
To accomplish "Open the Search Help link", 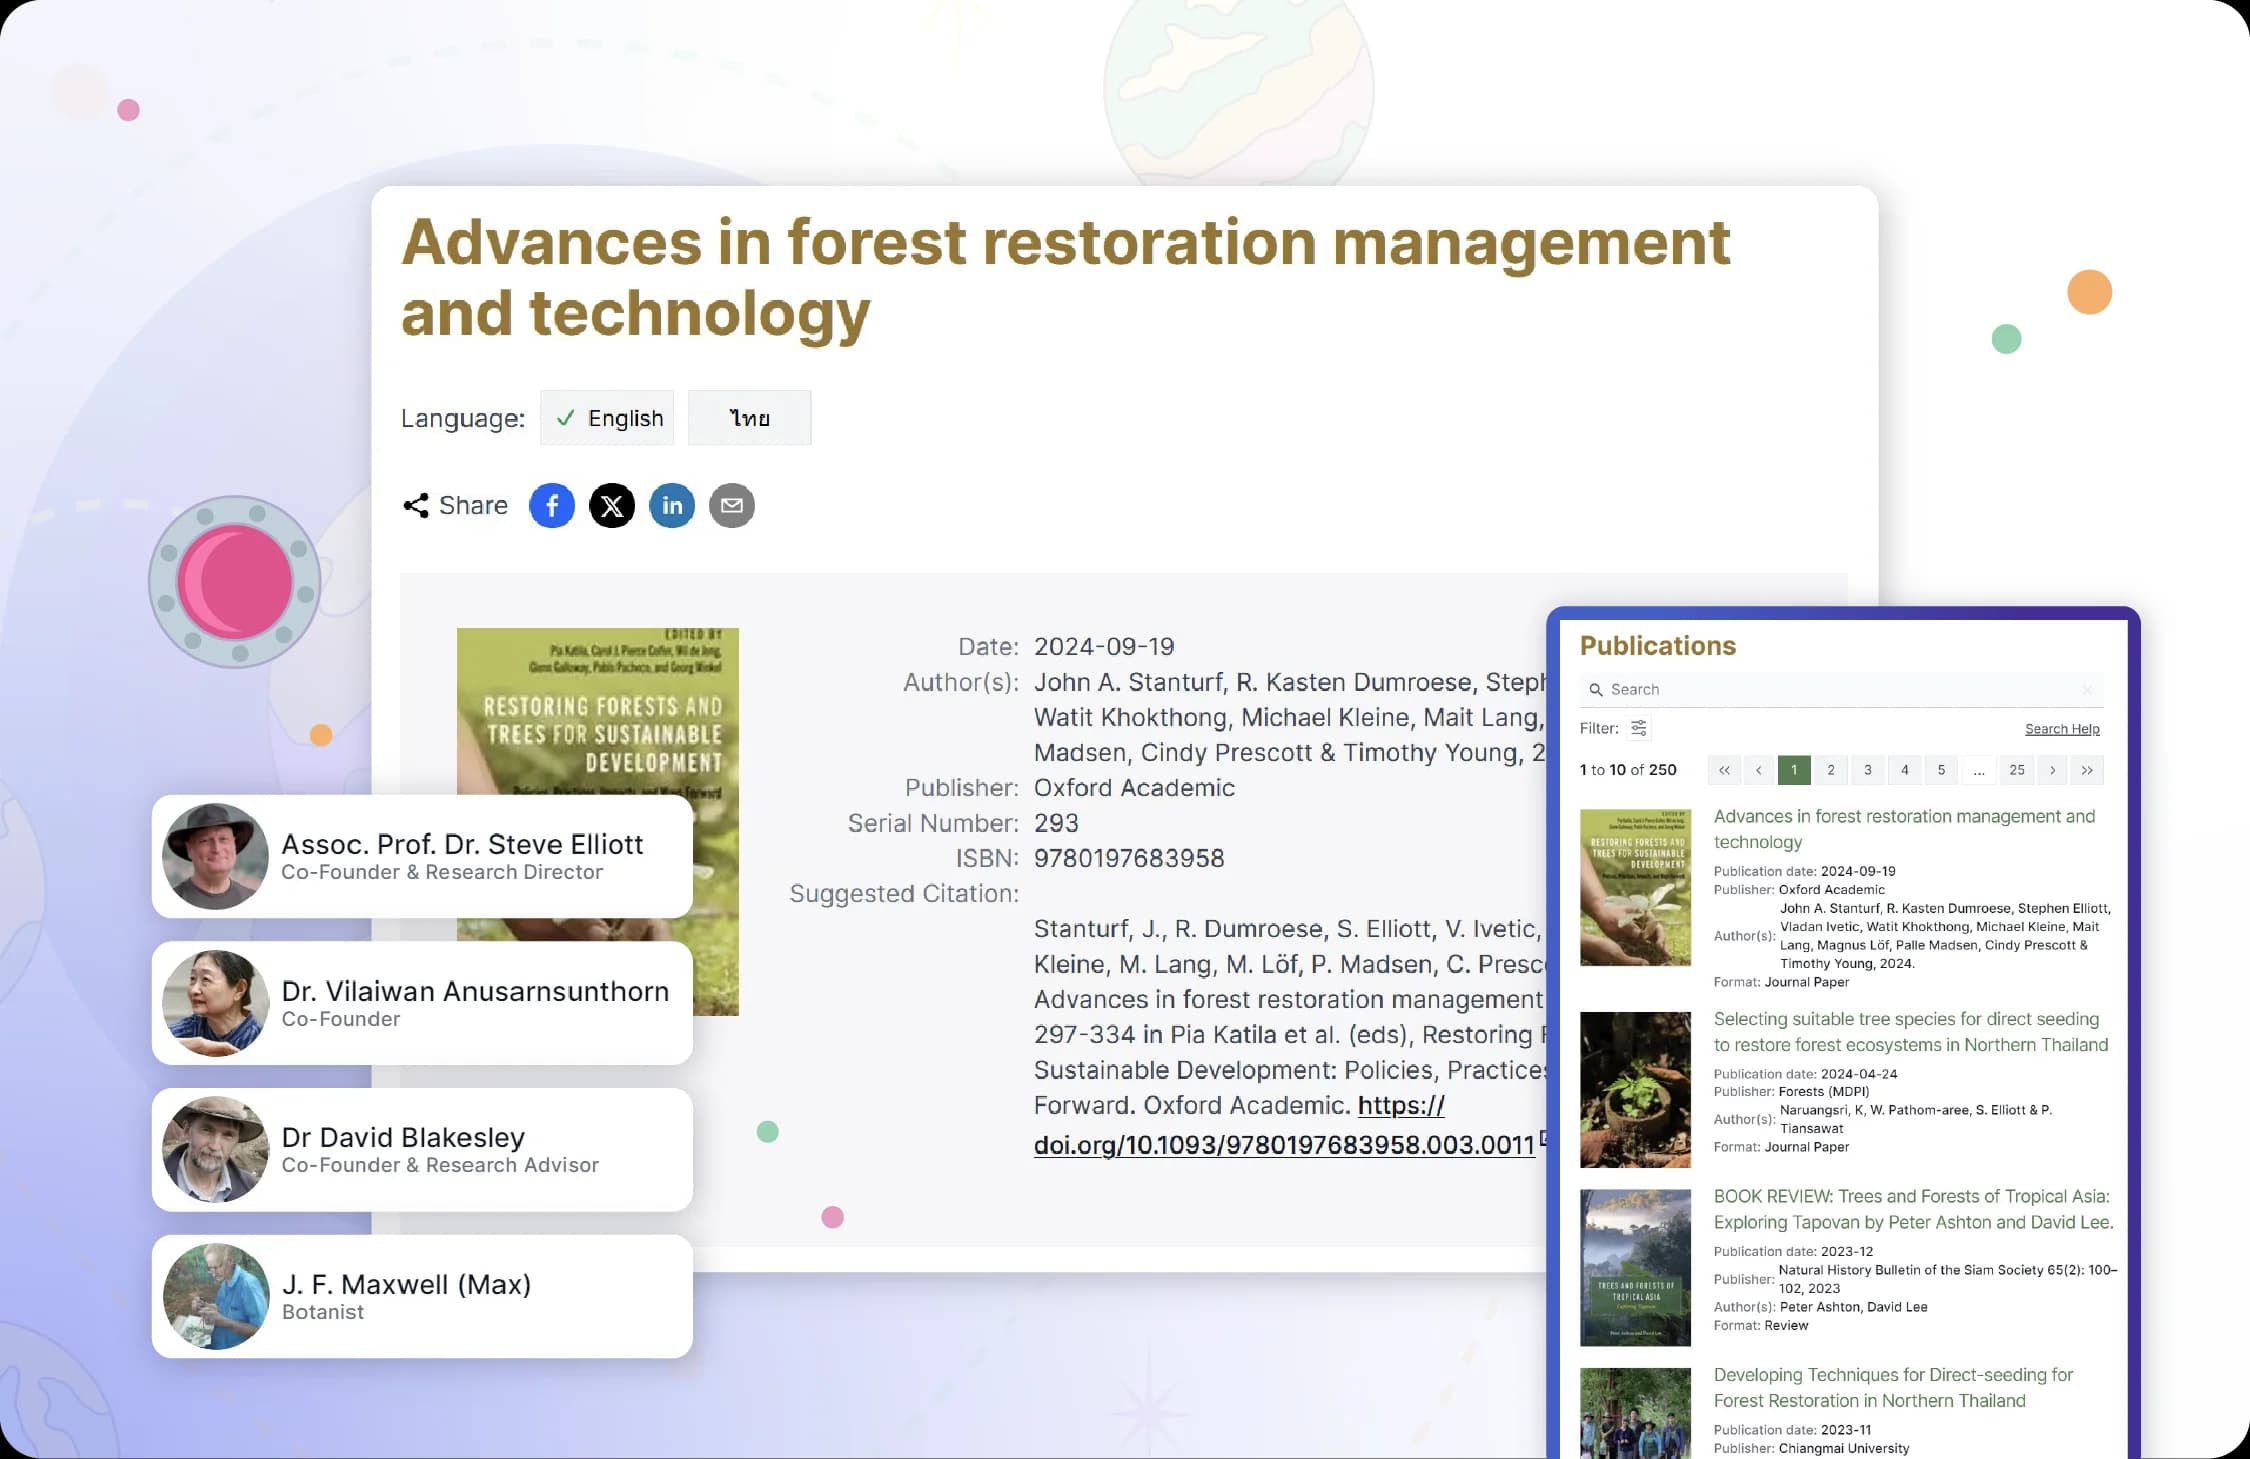I will [2061, 729].
